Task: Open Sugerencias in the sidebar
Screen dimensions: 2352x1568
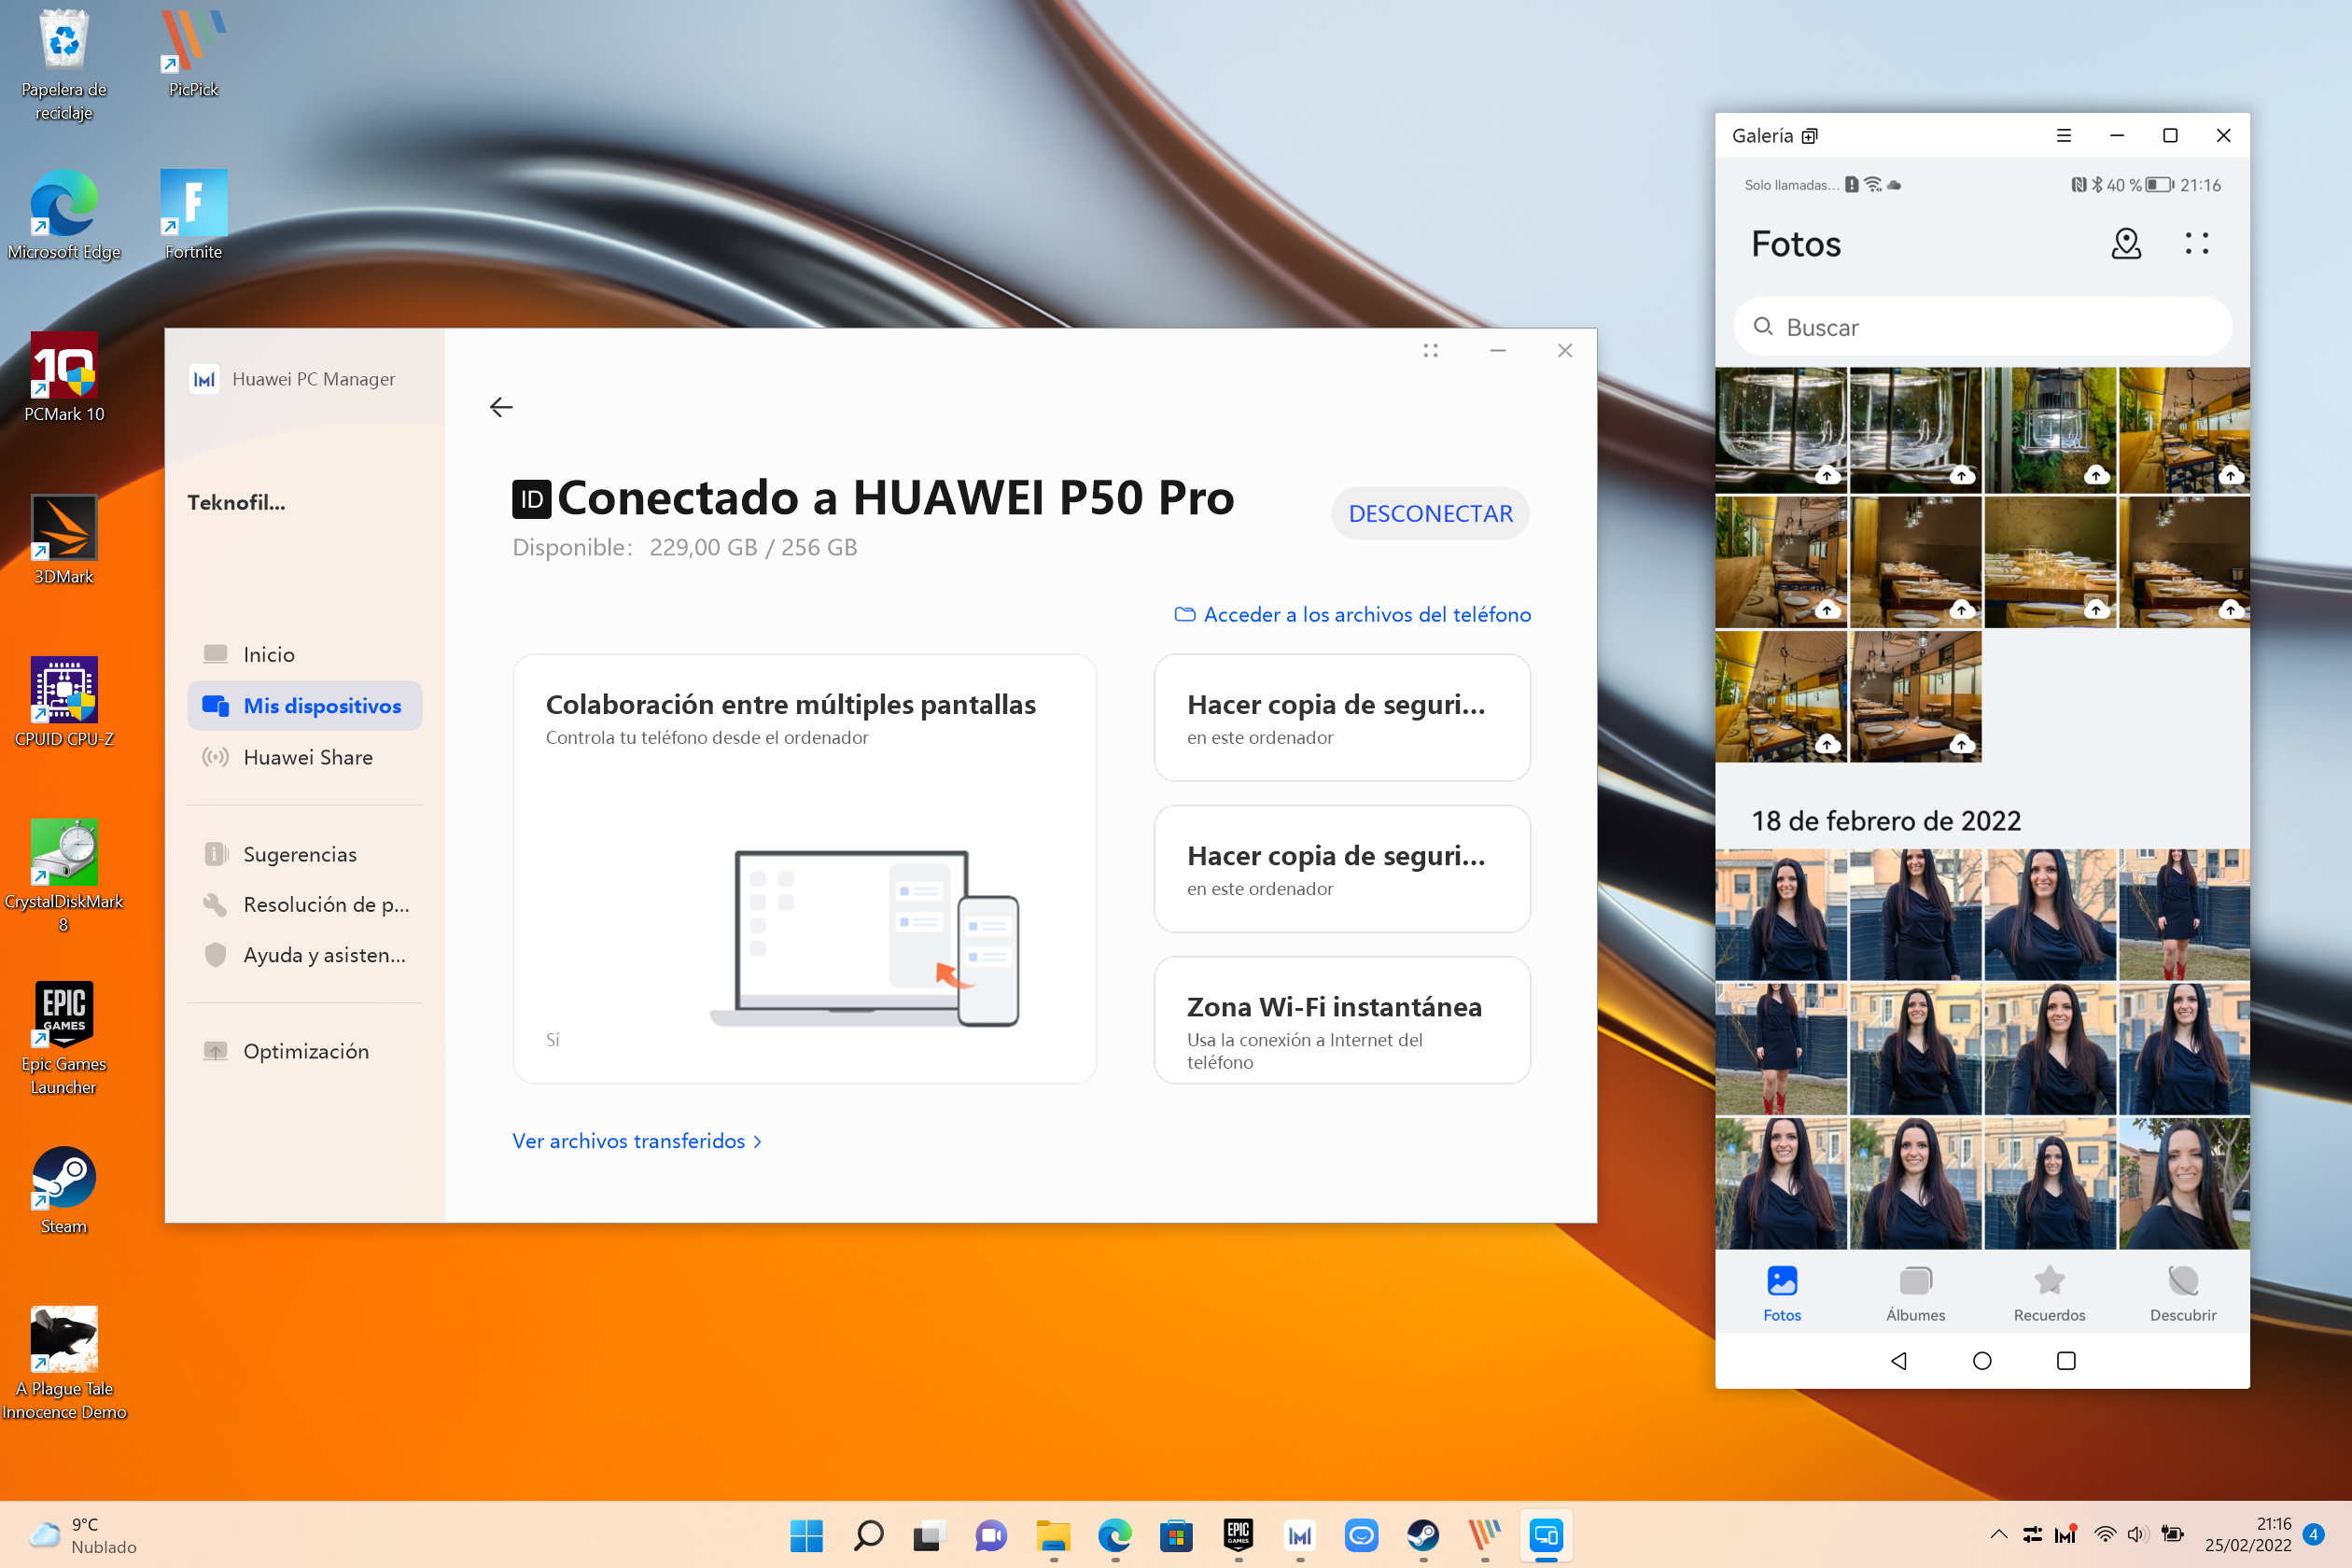Action: pos(304,854)
